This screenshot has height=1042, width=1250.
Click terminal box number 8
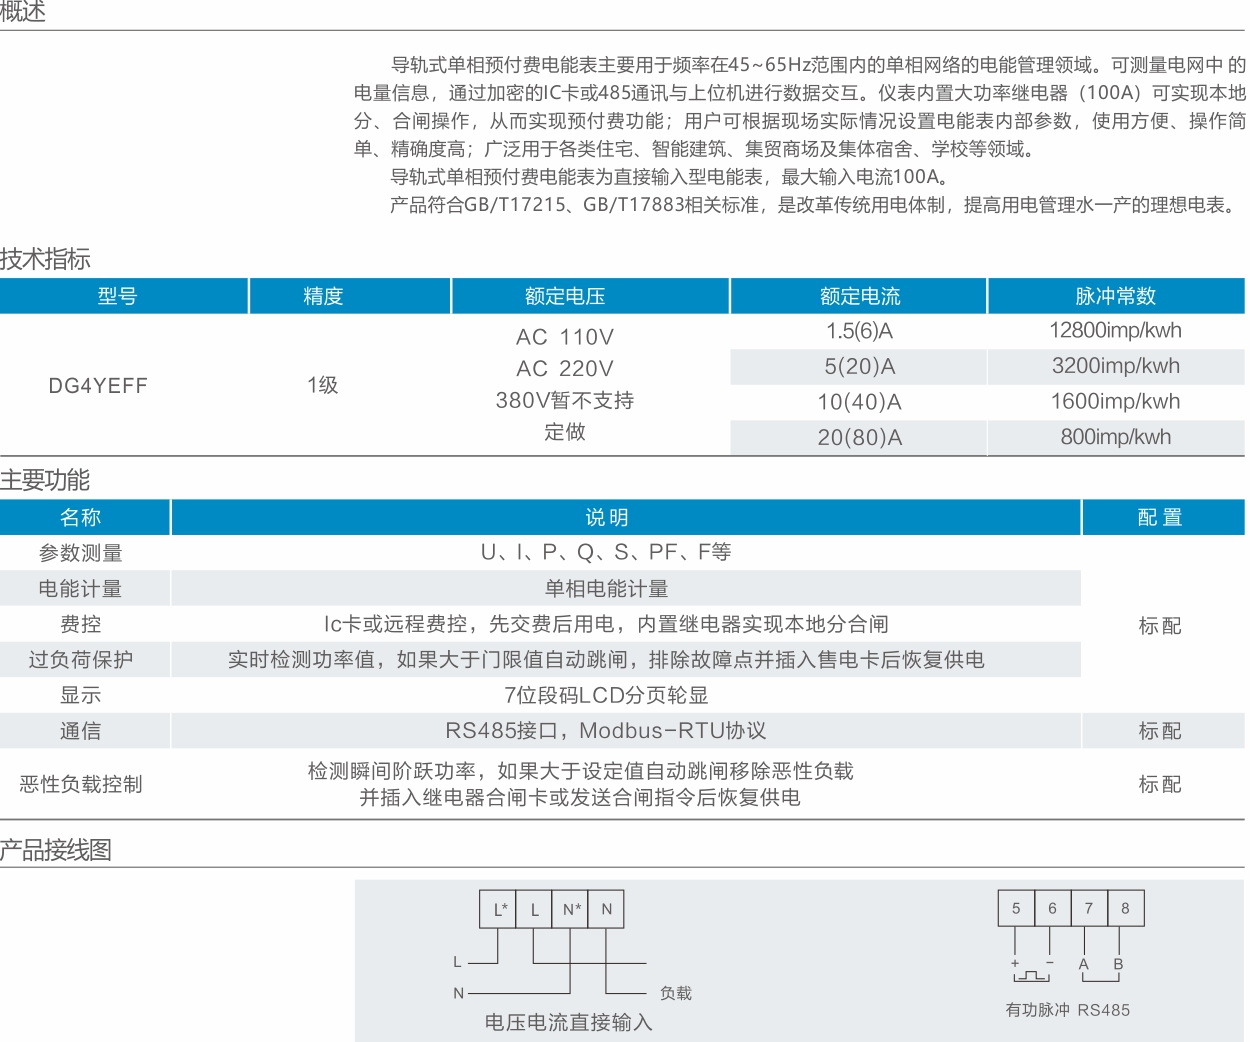pyautogui.click(x=1125, y=908)
